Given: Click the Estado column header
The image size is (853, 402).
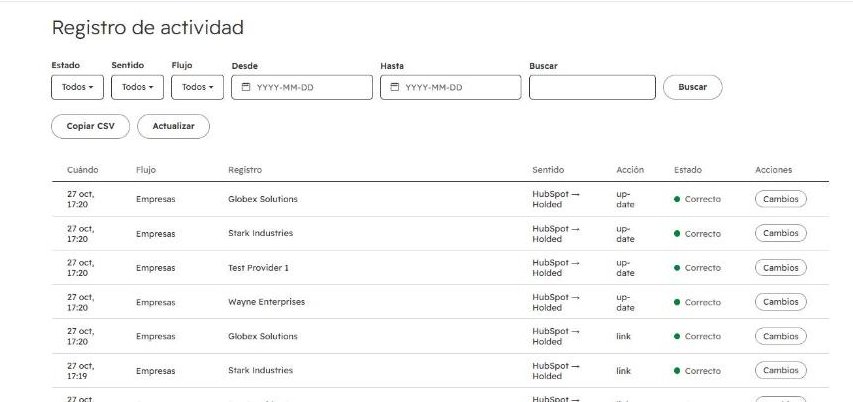Looking at the screenshot, I should pyautogui.click(x=688, y=170).
